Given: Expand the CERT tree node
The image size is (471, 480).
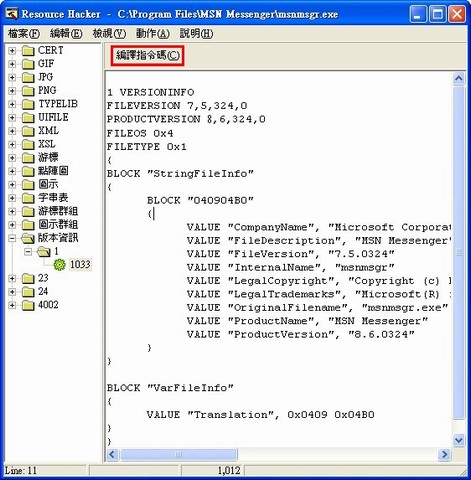Looking at the screenshot, I should 12,51.
